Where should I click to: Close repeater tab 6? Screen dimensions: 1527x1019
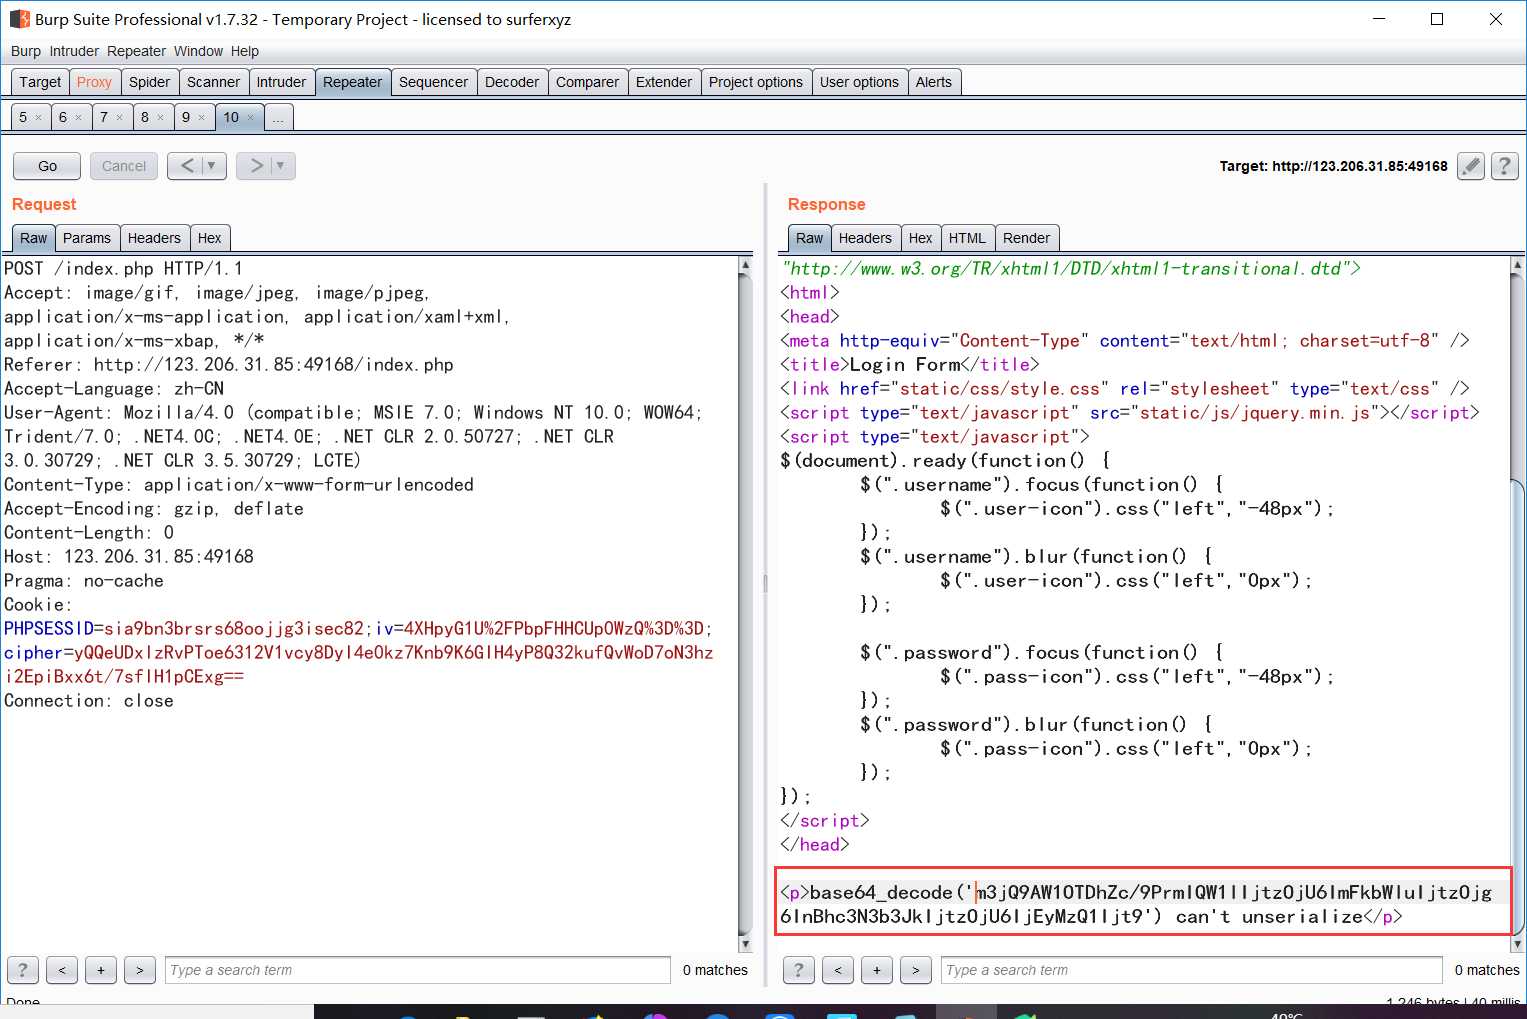tap(78, 118)
